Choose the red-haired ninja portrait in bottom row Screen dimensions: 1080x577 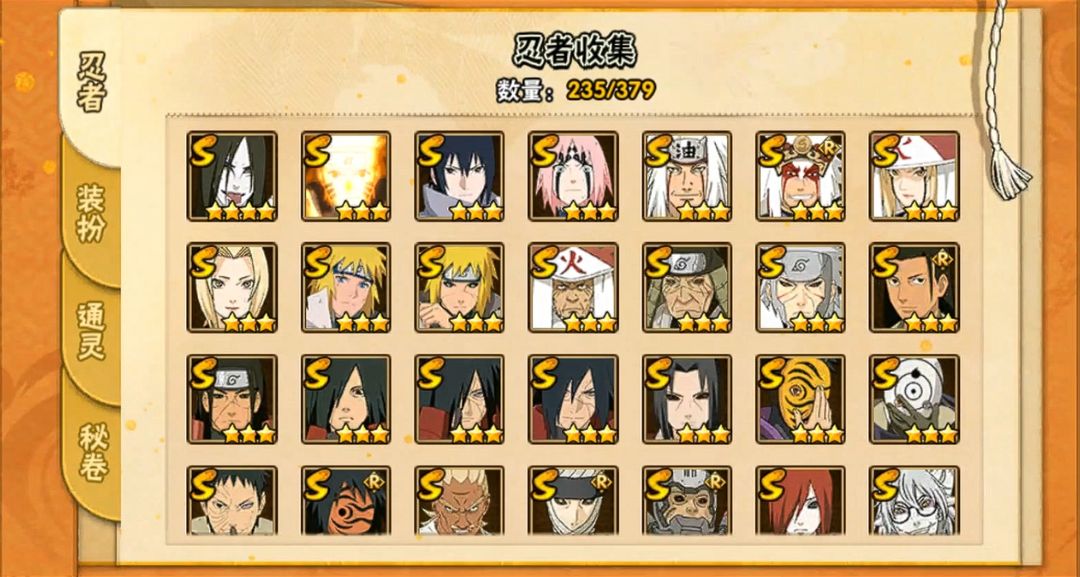coord(800,501)
